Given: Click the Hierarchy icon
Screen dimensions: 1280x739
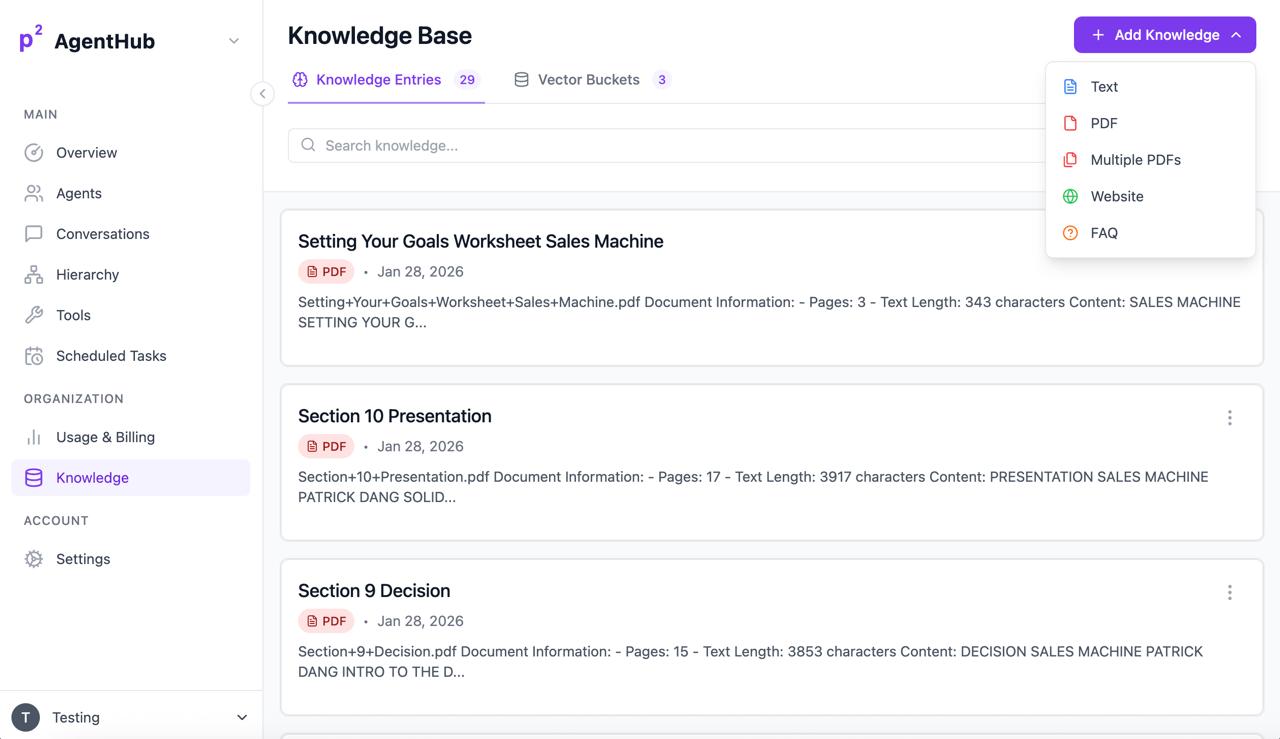Looking at the screenshot, I should point(34,274).
